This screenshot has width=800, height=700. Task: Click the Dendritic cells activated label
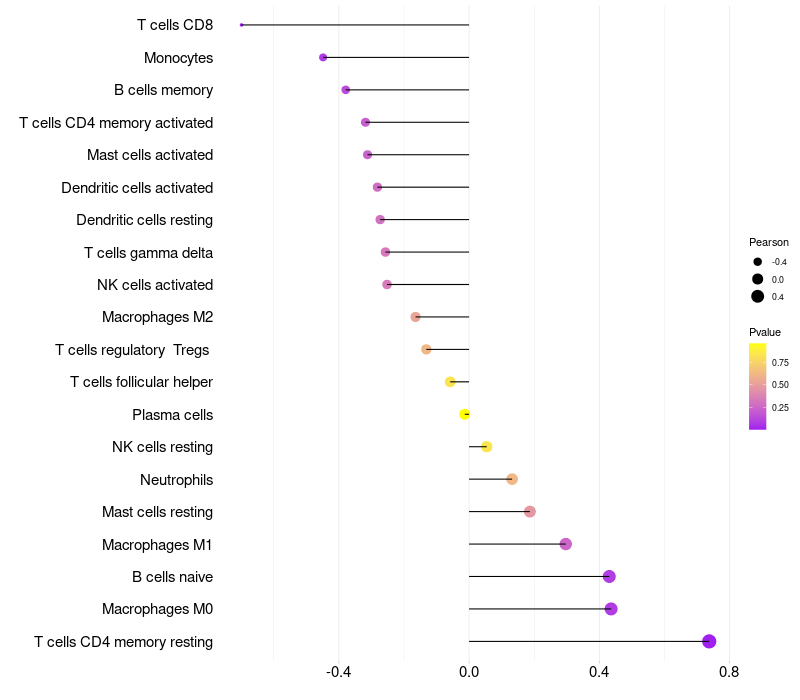pos(137,188)
